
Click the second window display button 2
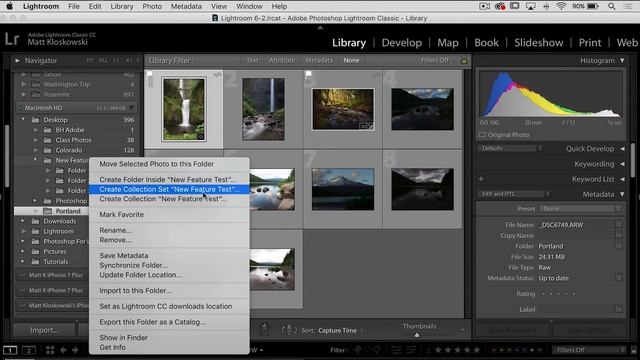(29, 350)
